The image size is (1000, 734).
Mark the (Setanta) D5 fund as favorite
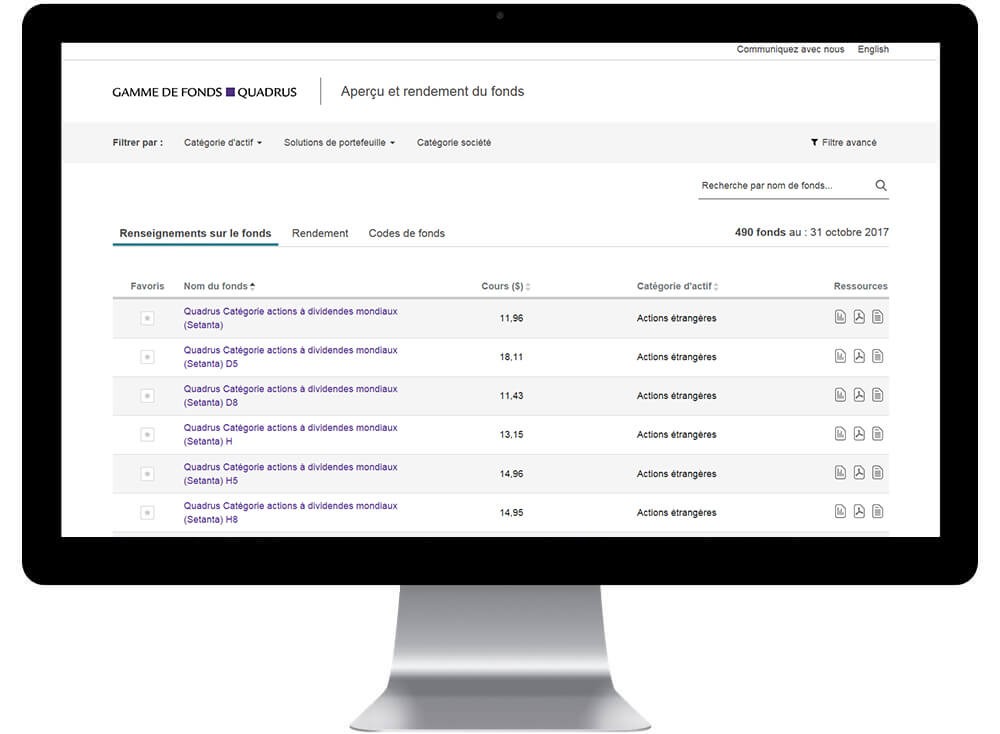(147, 357)
